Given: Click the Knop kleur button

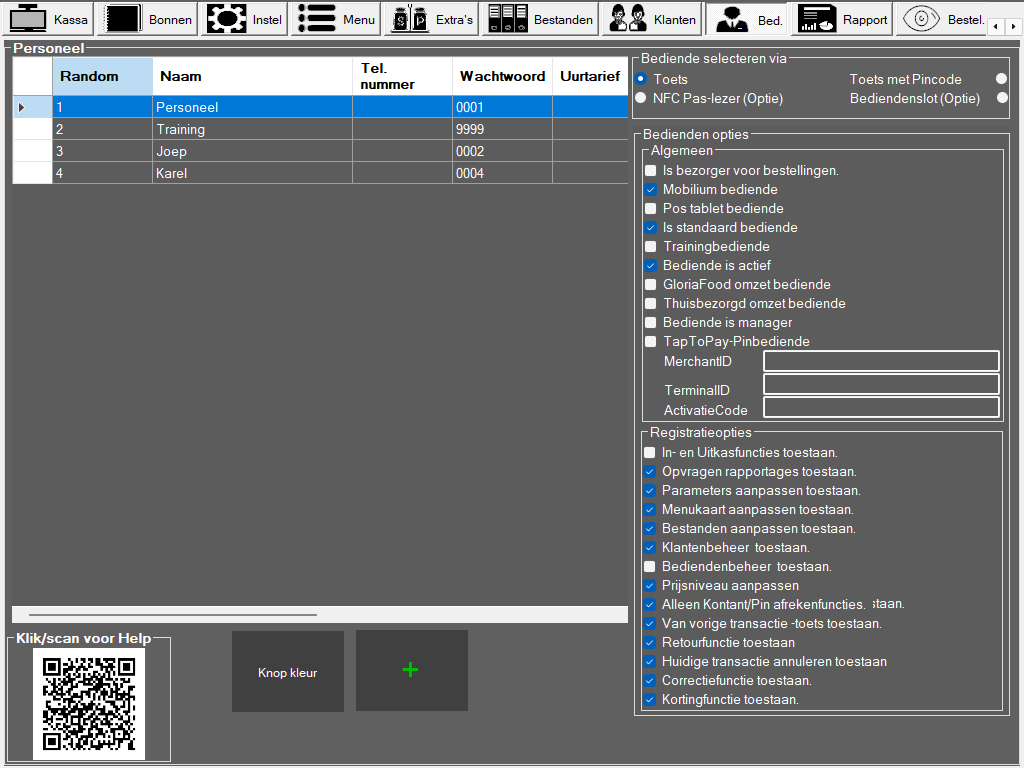Looking at the screenshot, I should (x=287, y=672).
